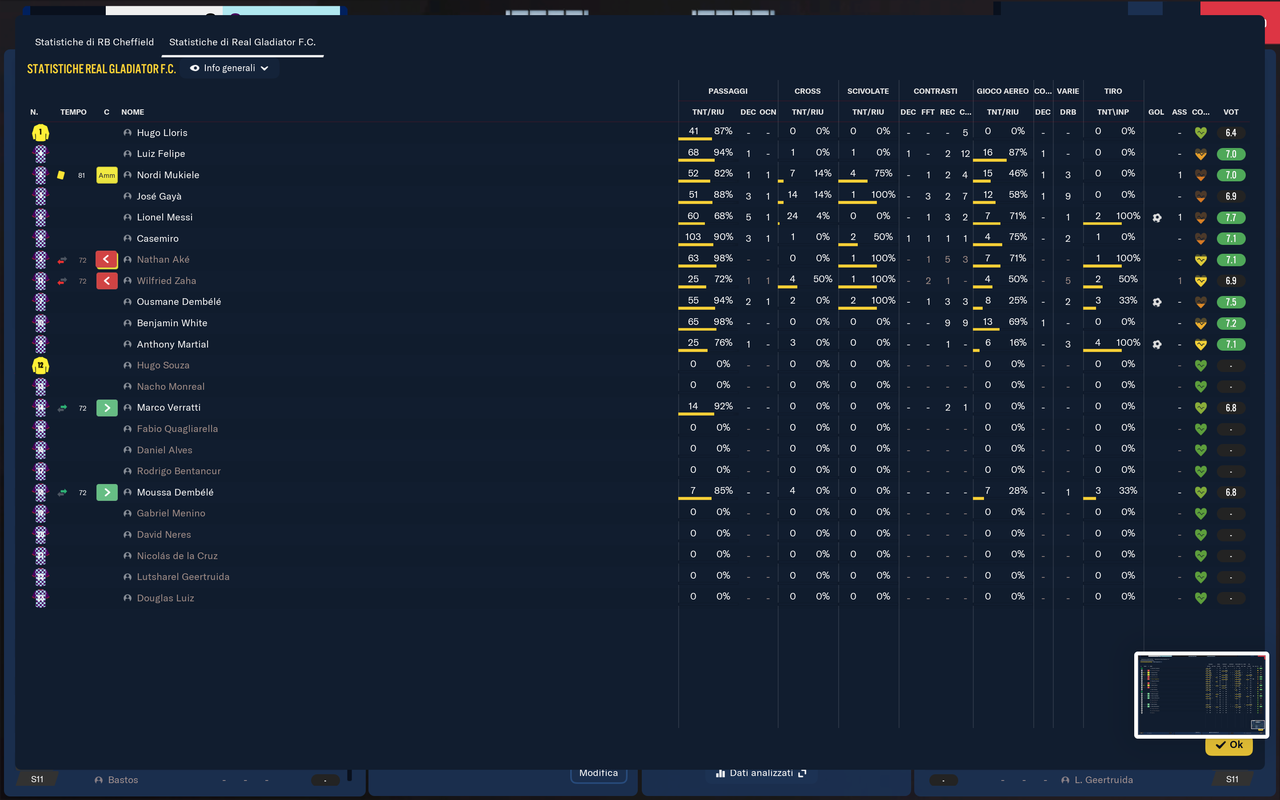Click Ousmane Dembélé's 7.5 rating

(1231, 302)
